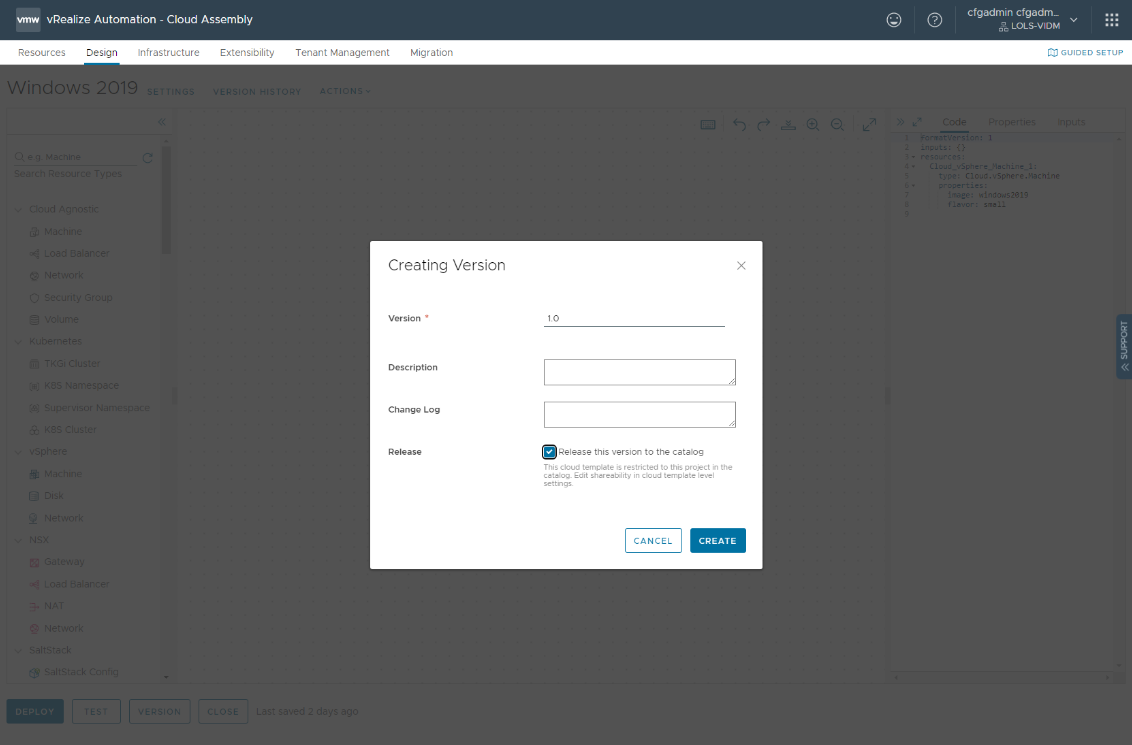Image resolution: width=1132 pixels, height=745 pixels.
Task: Select the Cloud Agnostic Load Balancer icon
Action: (34, 253)
